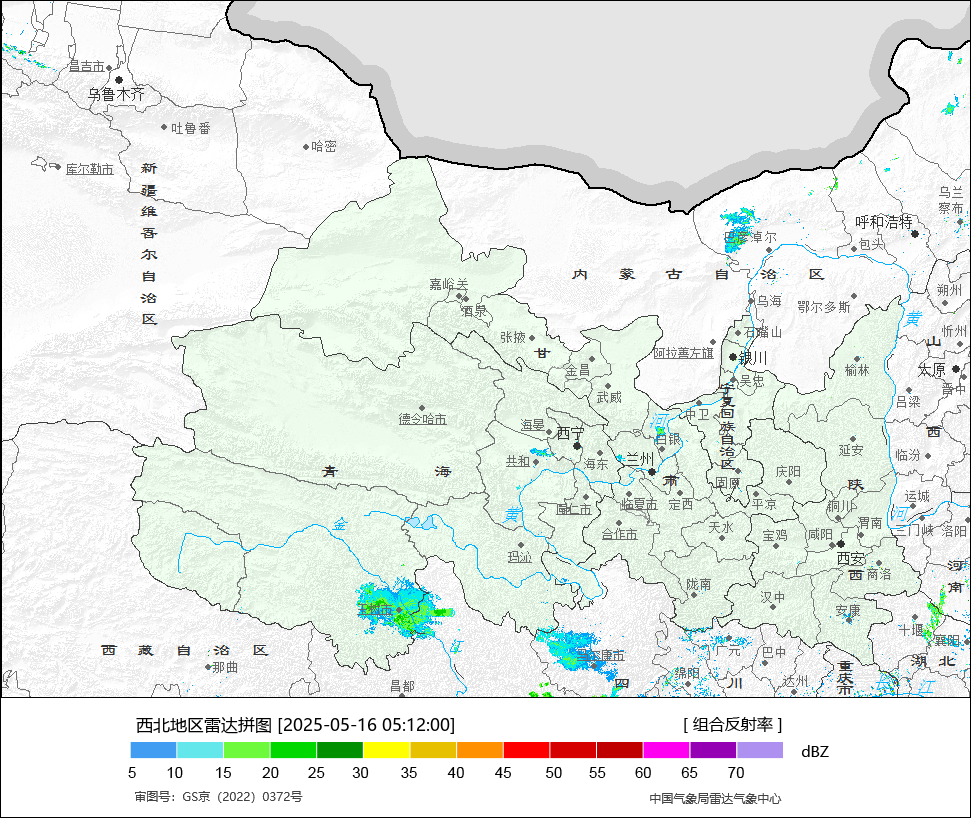971x818 pixels.
Task: Click the 哈密 city label
Action: point(324,146)
